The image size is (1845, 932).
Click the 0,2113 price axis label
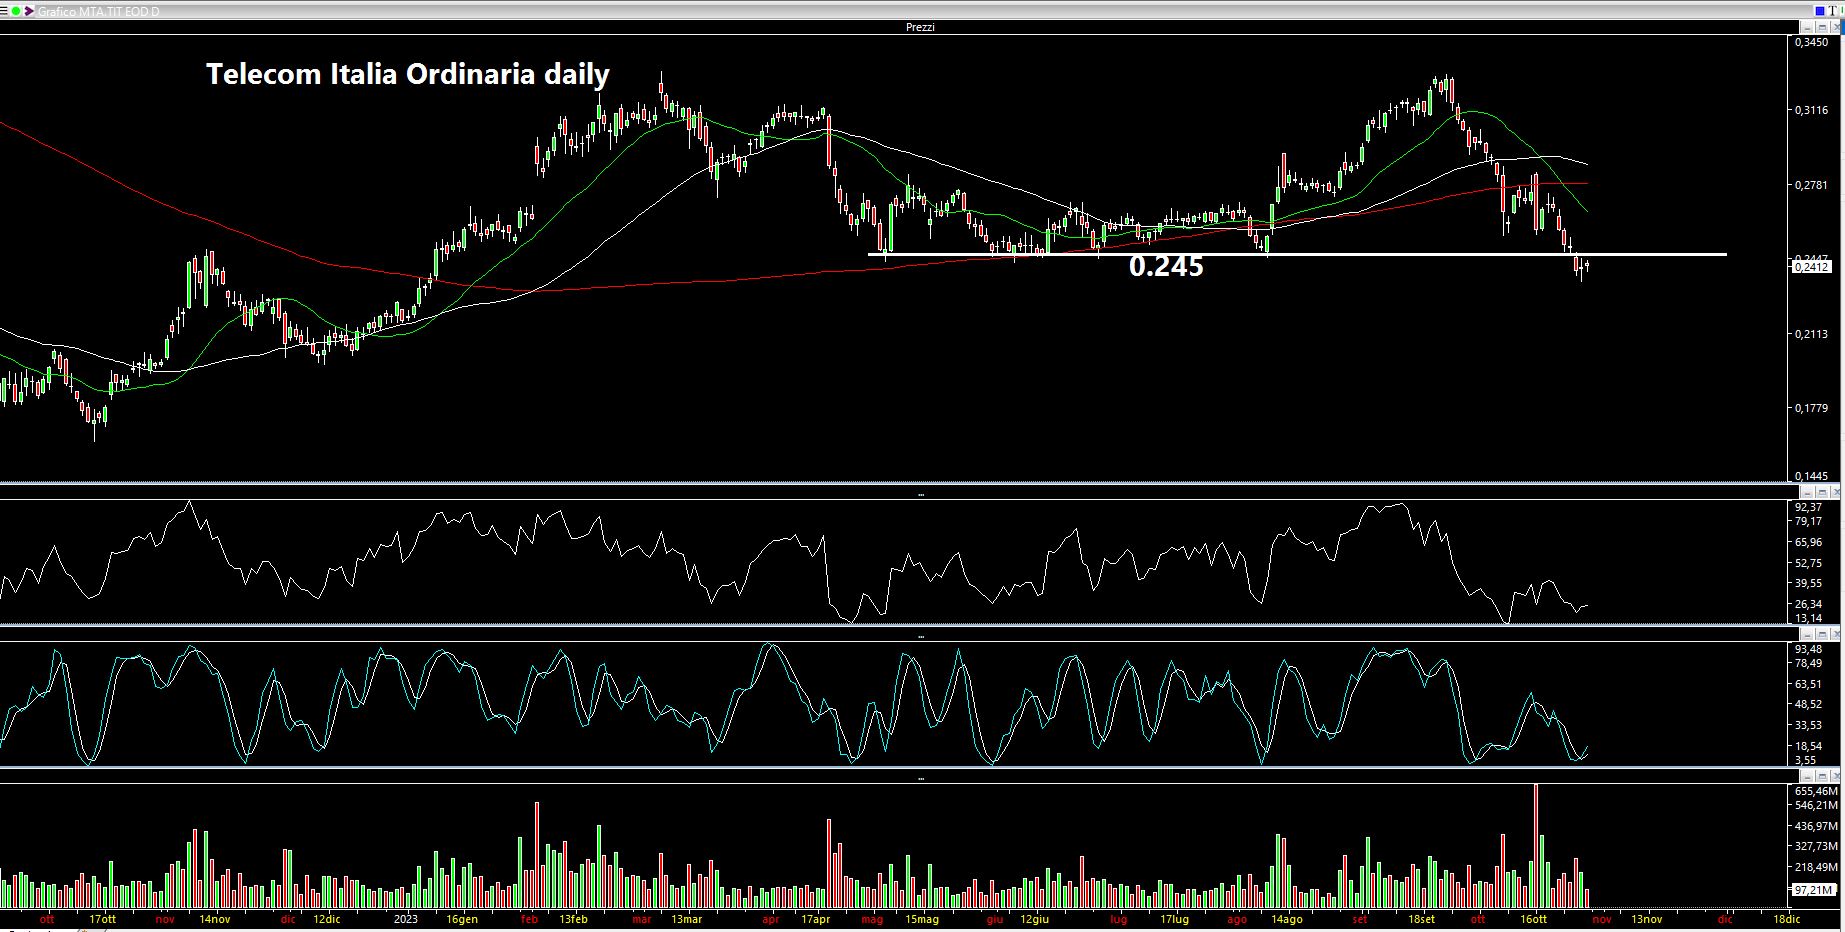click(x=1811, y=334)
